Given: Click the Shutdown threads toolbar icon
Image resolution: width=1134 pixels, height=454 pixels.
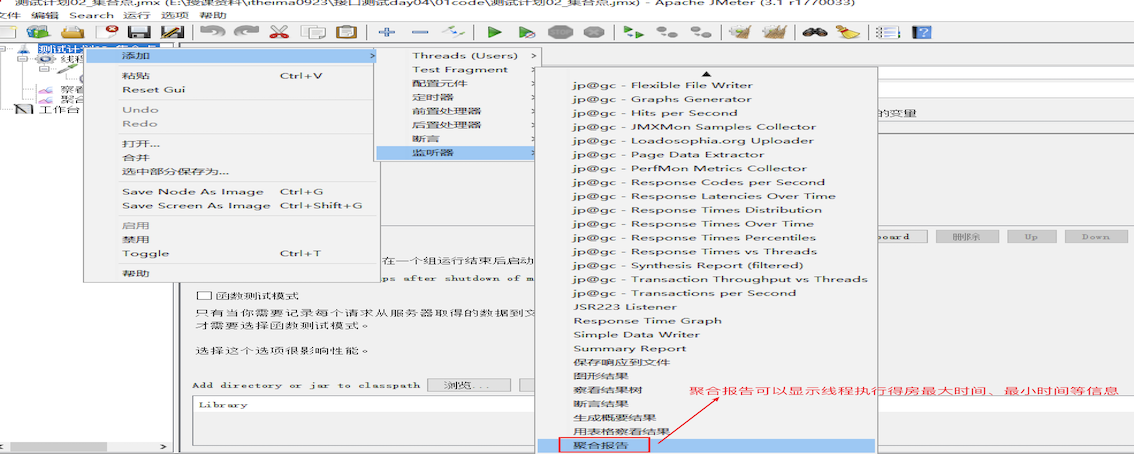Looking at the screenshot, I should (x=594, y=32).
